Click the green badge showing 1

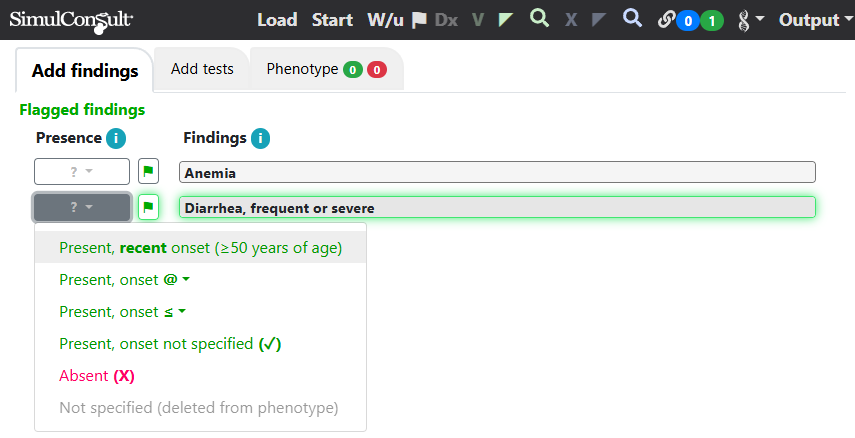click(712, 21)
